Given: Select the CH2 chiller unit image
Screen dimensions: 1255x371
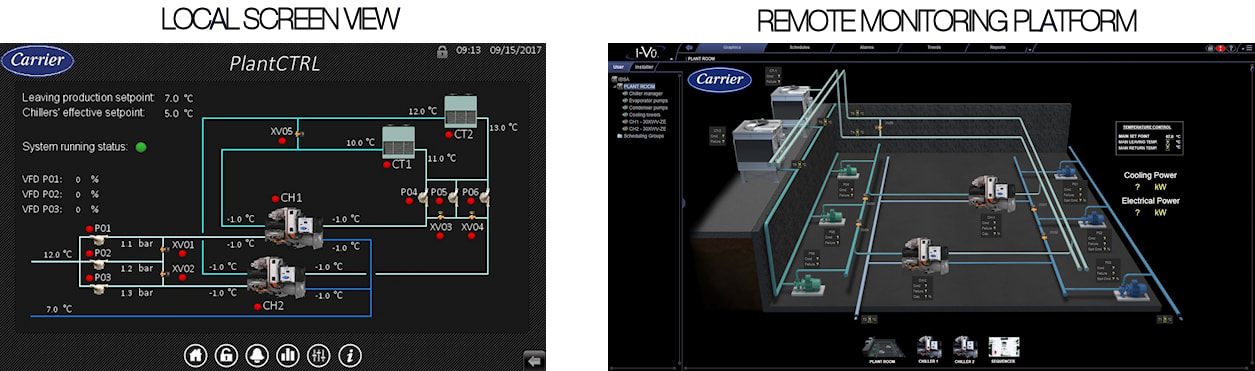Looking at the screenshot, I should tap(277, 277).
